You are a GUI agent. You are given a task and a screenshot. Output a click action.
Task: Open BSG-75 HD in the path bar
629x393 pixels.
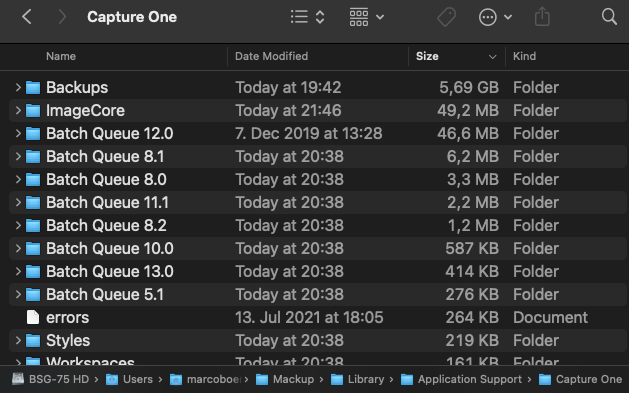pos(51,379)
